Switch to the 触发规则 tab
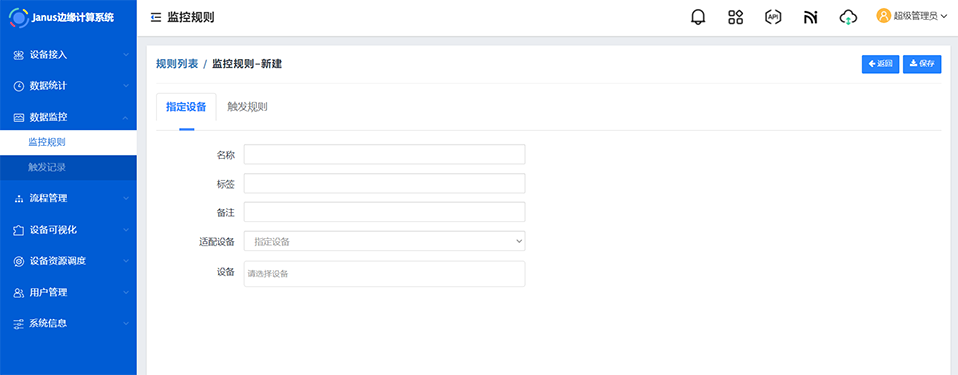 point(247,107)
